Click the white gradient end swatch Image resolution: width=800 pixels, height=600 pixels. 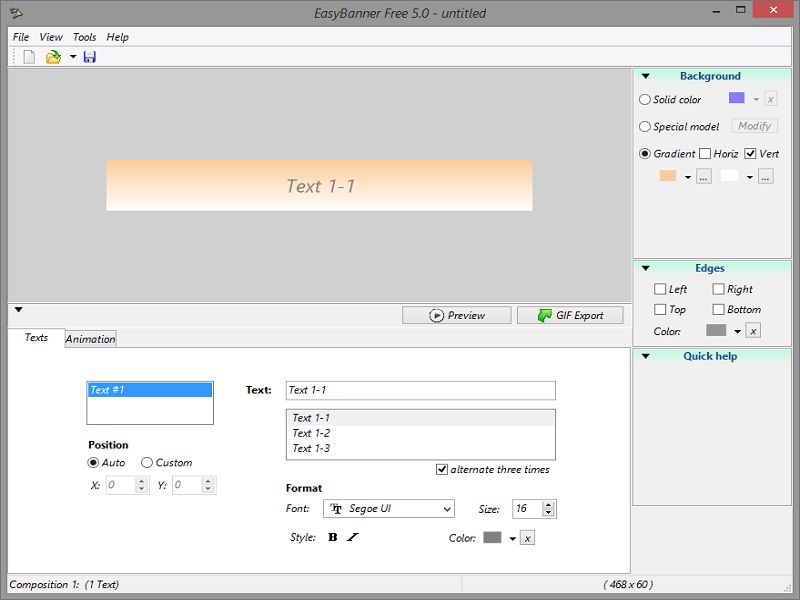729,176
